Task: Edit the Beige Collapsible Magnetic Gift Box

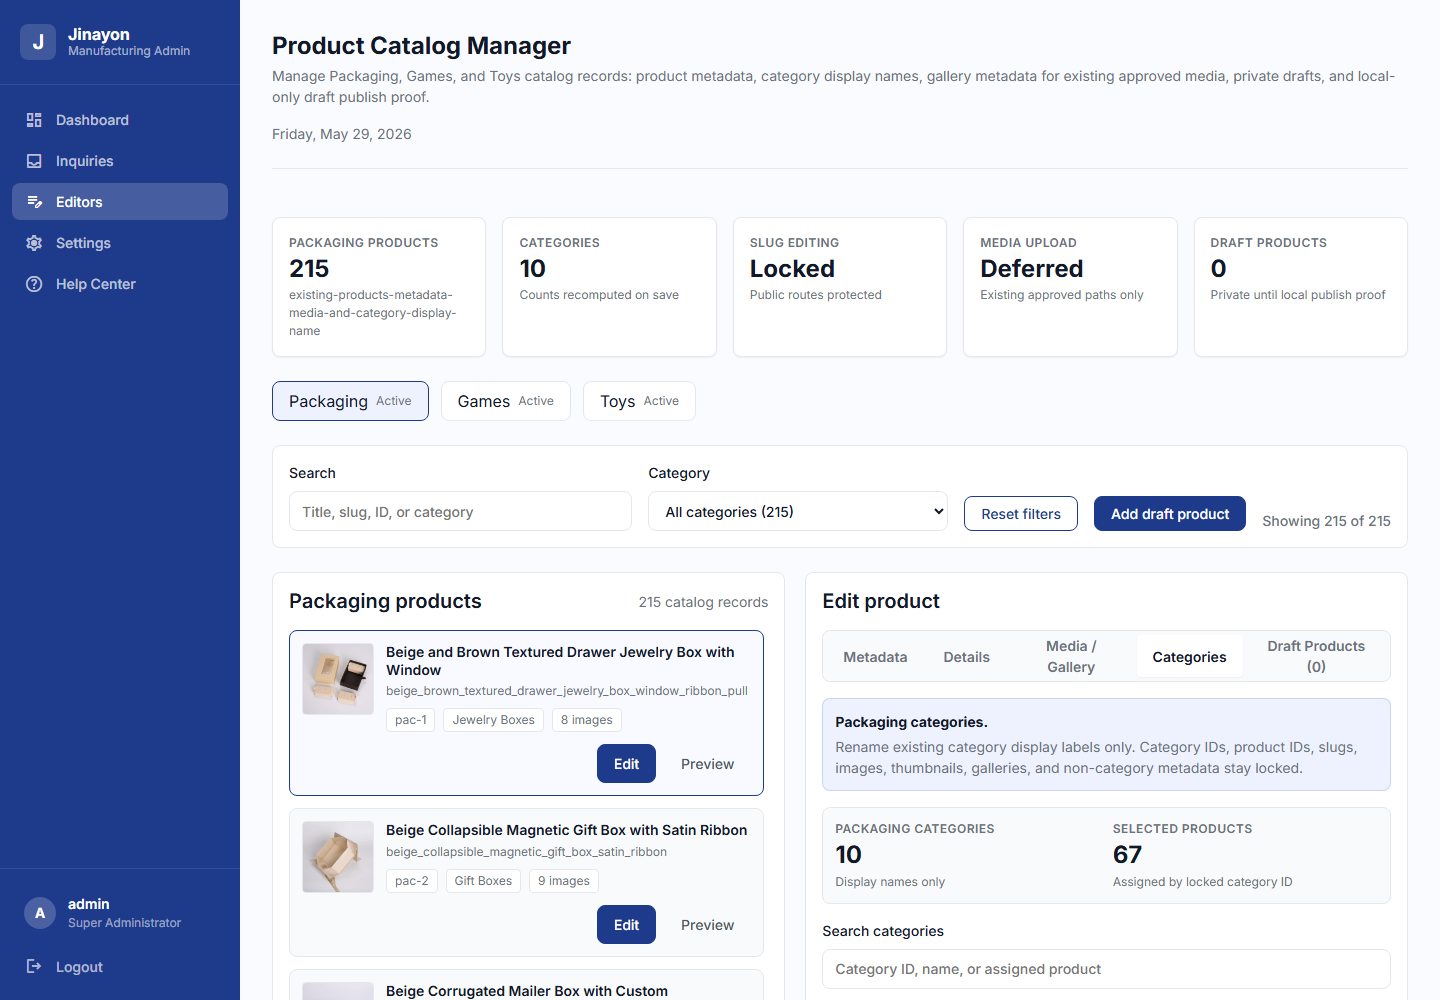Action: (626, 925)
